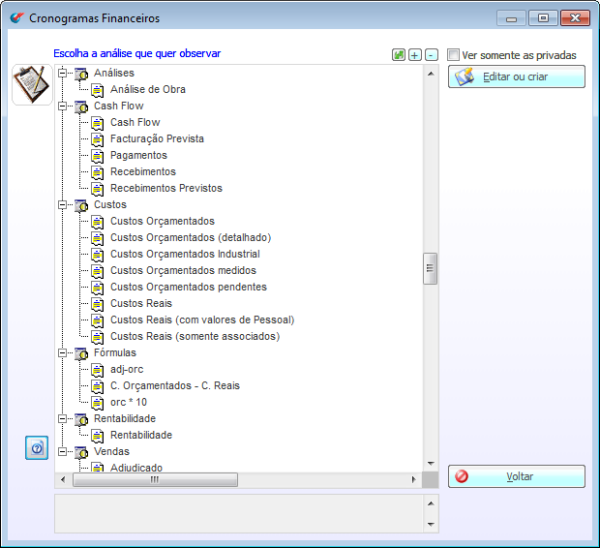Click the Custos Reais (somente associados) document icon
Image resolution: width=600 pixels, height=548 pixels.
coord(98,337)
